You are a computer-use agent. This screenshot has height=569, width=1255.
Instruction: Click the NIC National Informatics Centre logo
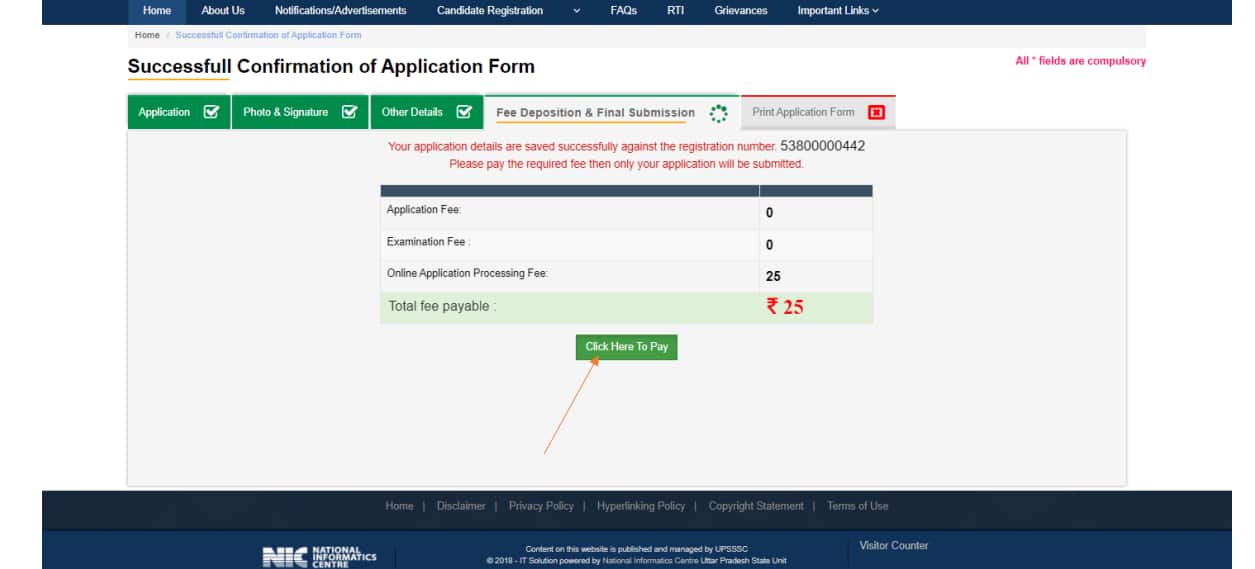(319, 556)
